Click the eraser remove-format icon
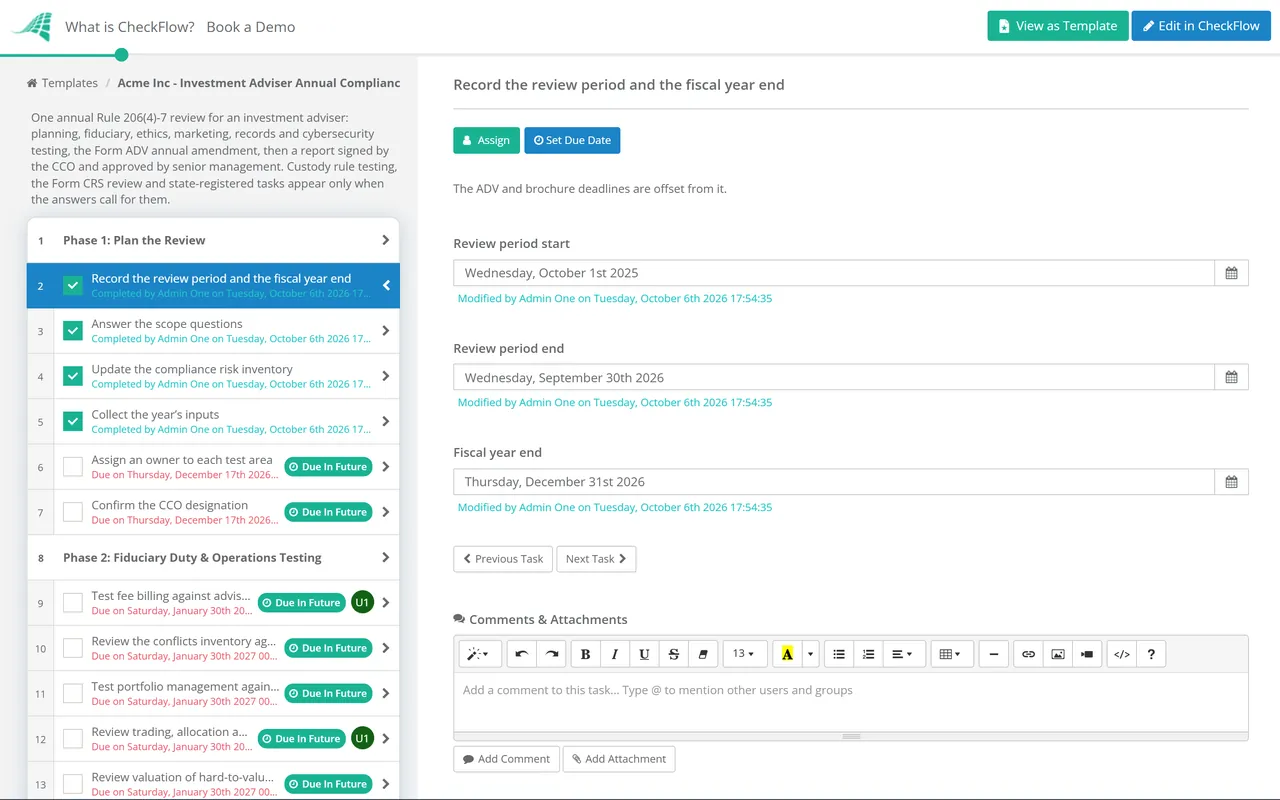 coord(703,654)
